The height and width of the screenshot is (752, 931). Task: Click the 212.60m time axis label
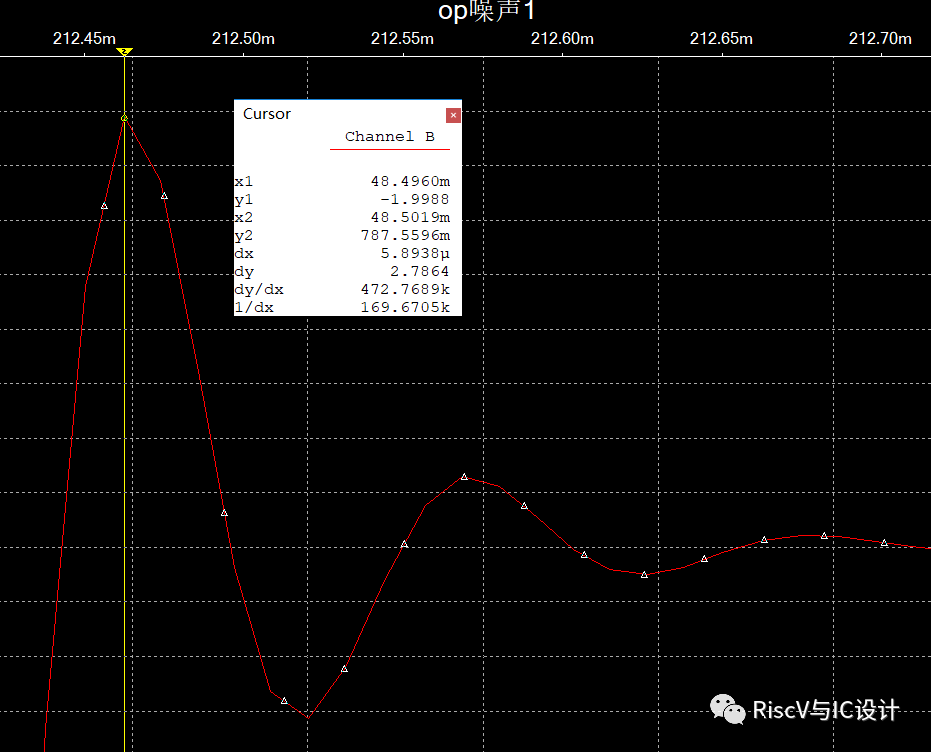[562, 39]
